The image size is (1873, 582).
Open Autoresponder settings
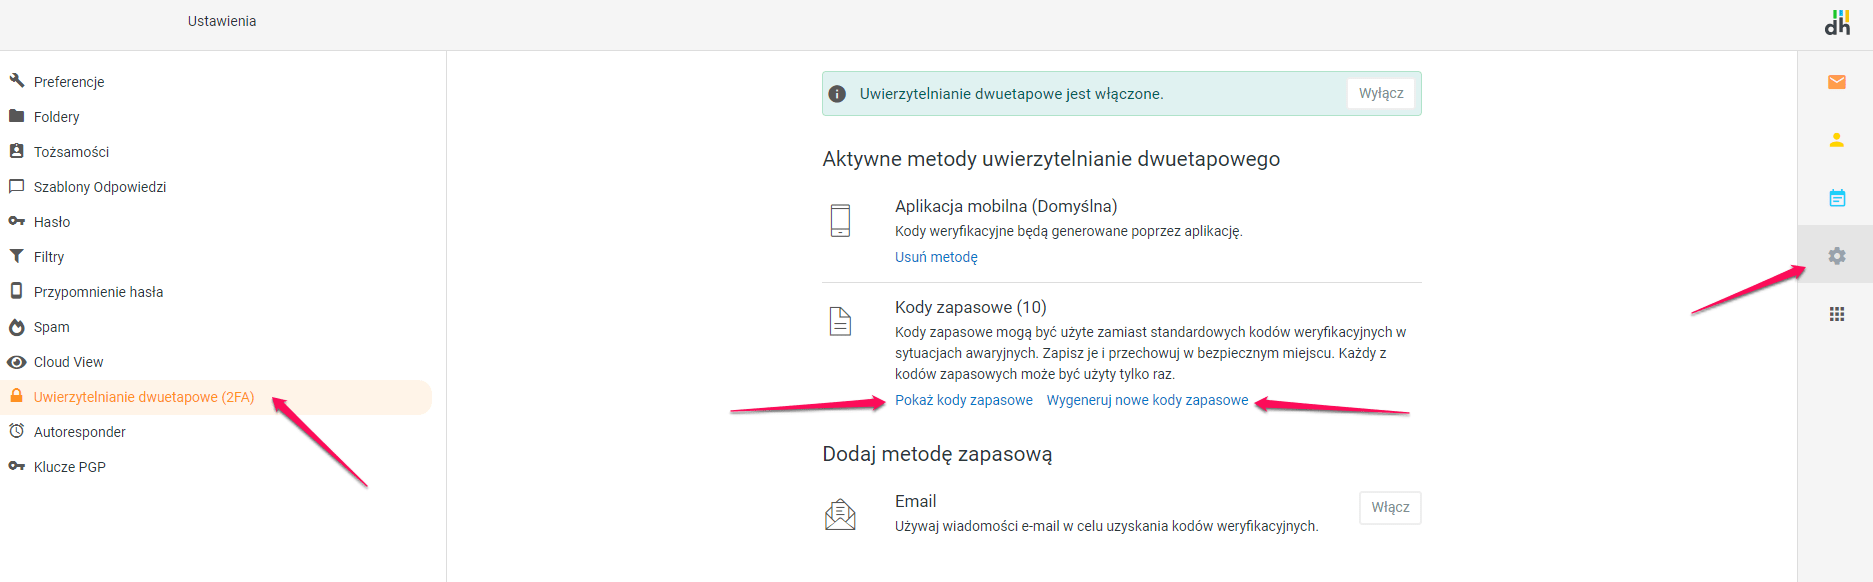click(80, 432)
